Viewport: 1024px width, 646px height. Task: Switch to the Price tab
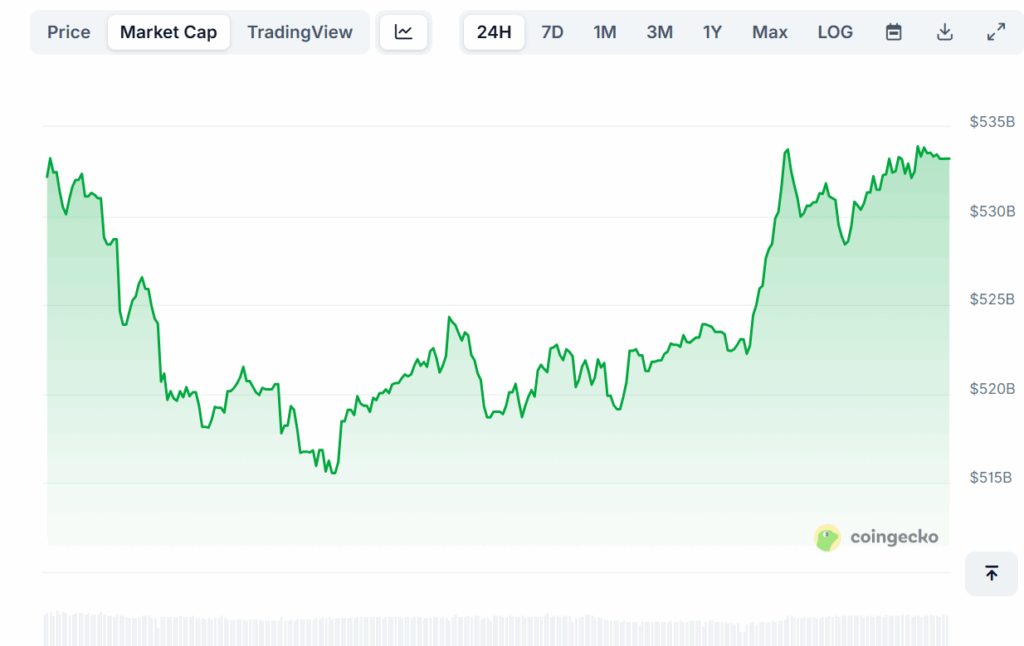(69, 32)
